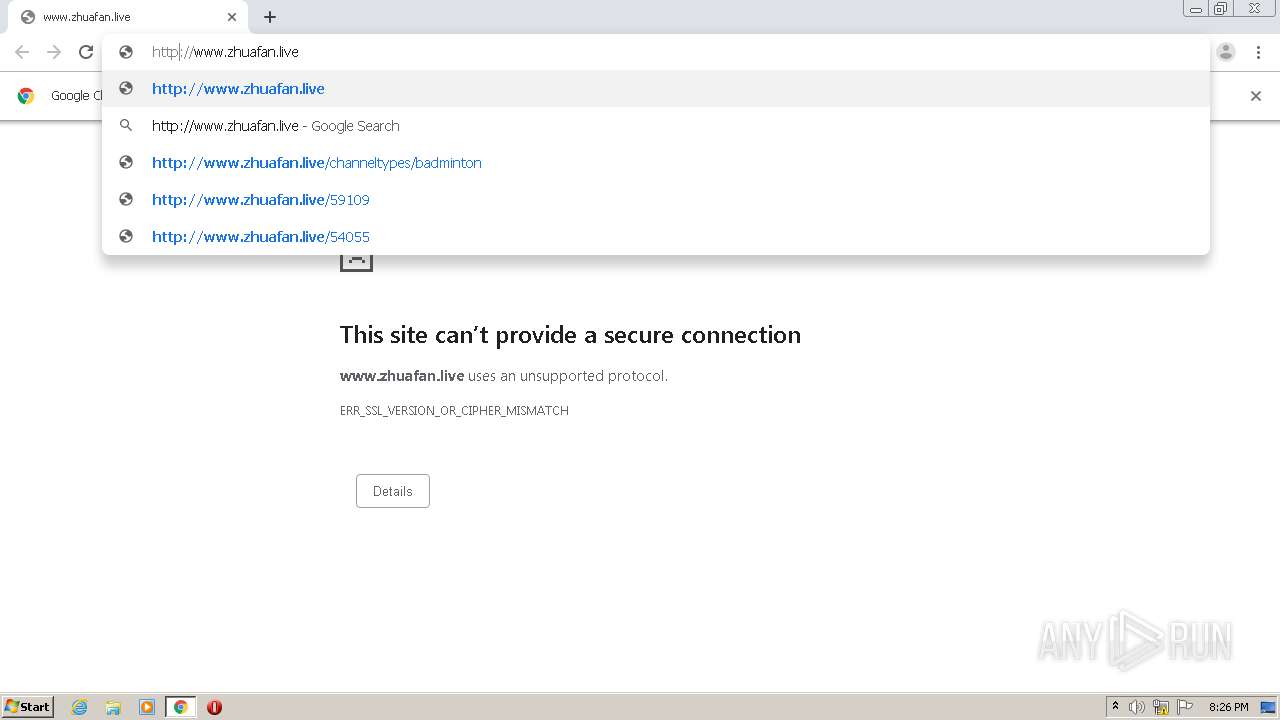Open the Action Center flag icon

[x=1185, y=707]
